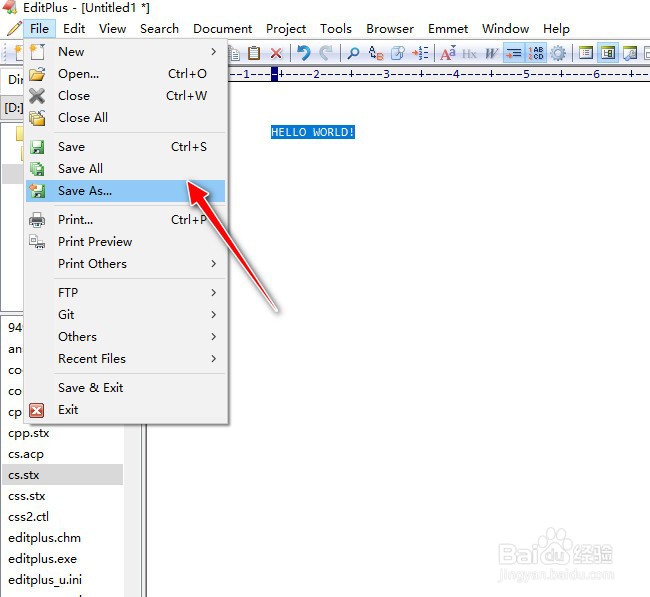650x597 pixels.
Task: Toggle the Auto Indent toolbar icon
Action: coord(514,53)
